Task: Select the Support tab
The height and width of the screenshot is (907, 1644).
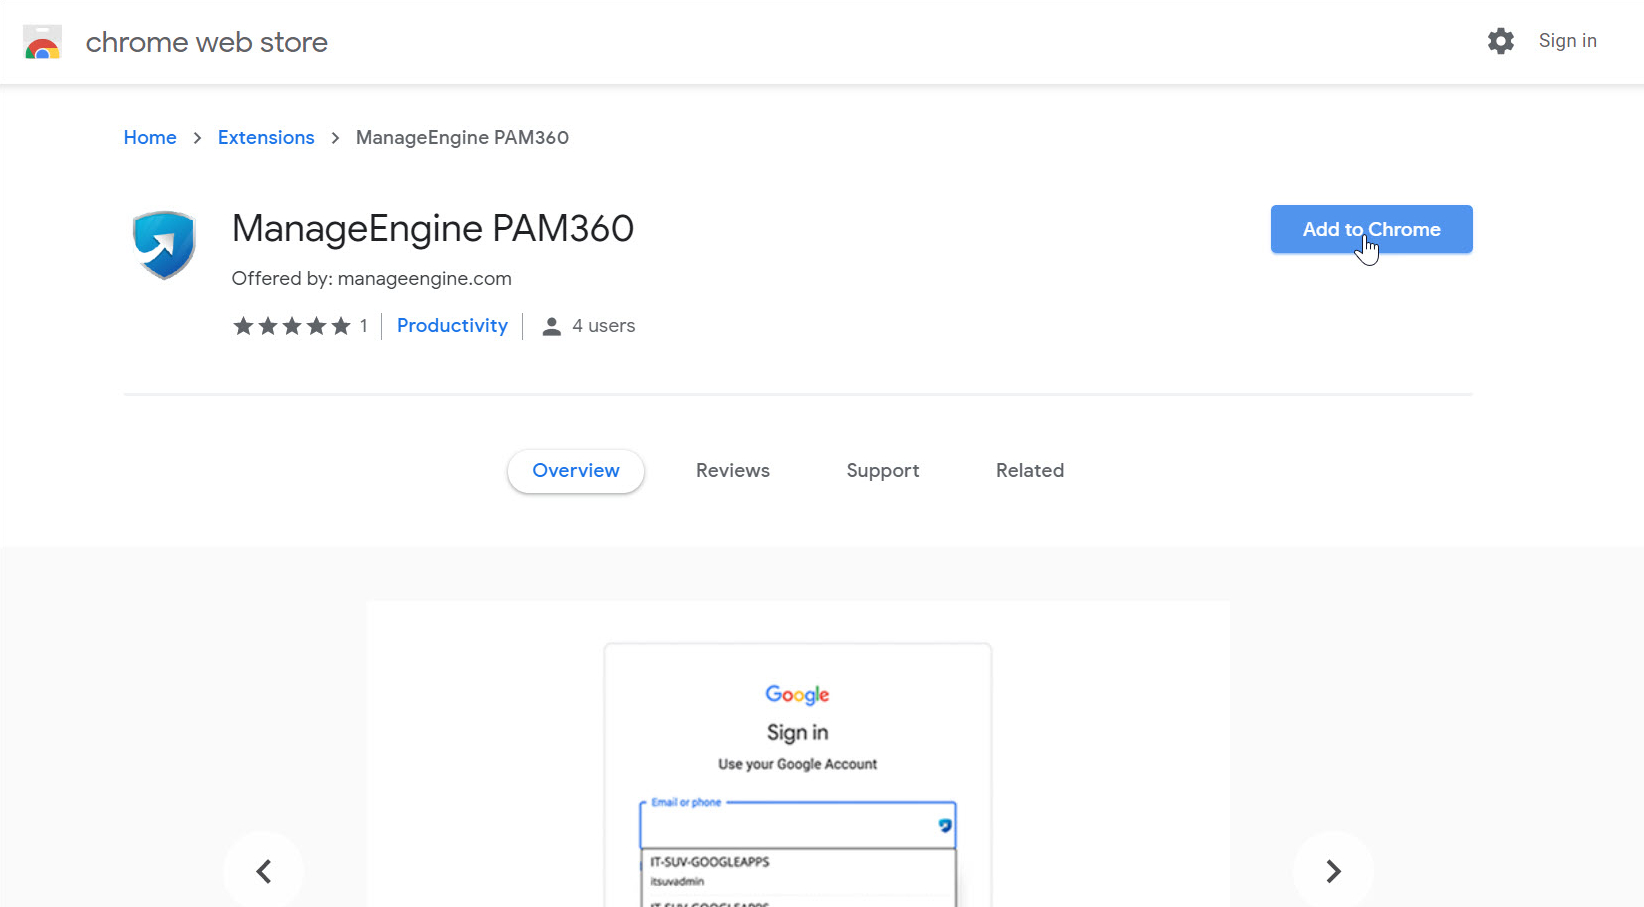Action: (x=883, y=471)
